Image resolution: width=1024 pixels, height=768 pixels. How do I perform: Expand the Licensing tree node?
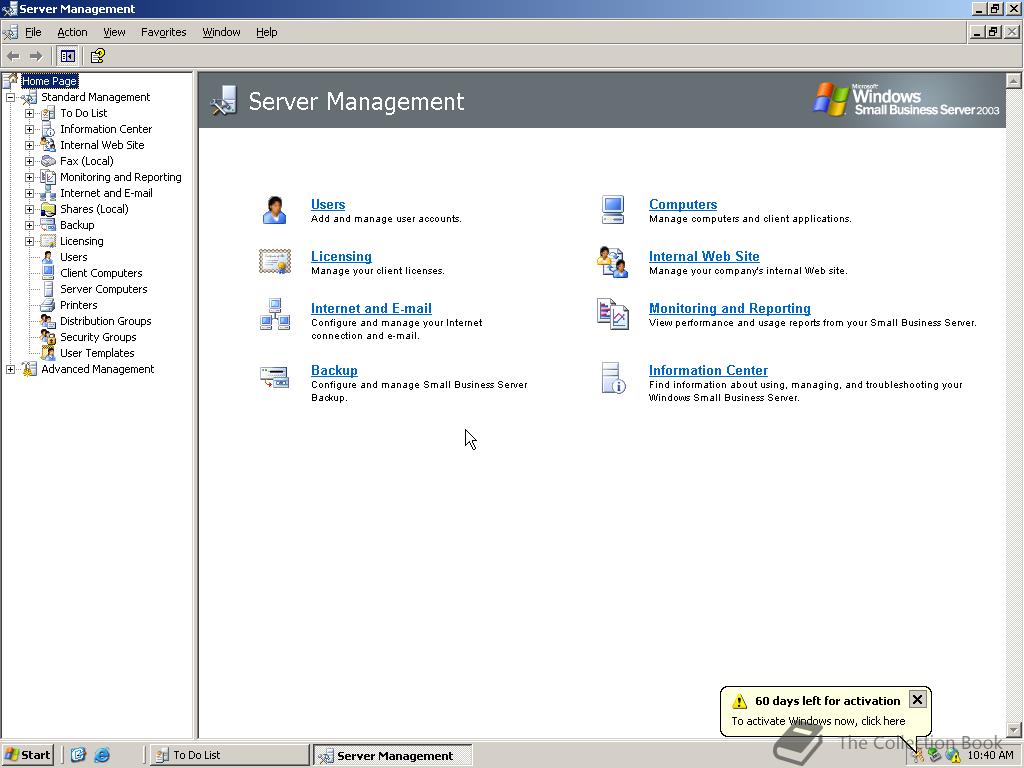click(x=29, y=242)
